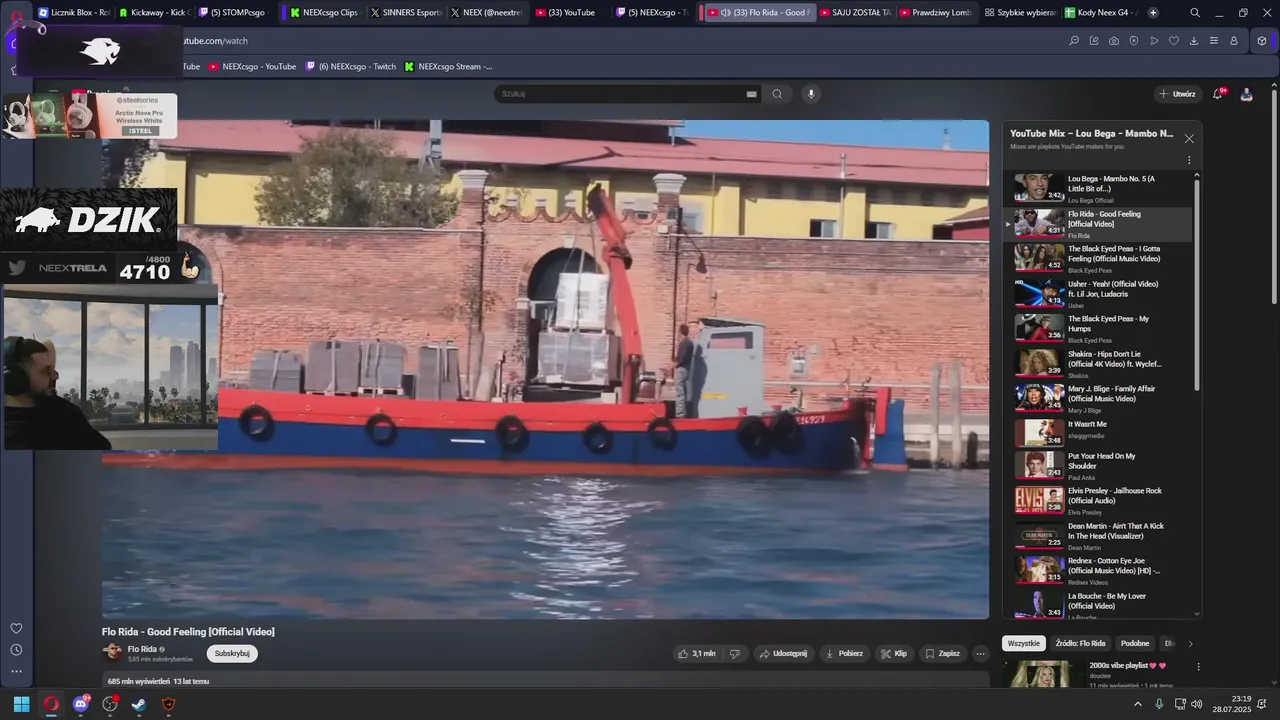Image resolution: width=1280 pixels, height=720 pixels.
Task: Open more actions three-dot menu under video
Action: [x=980, y=654]
